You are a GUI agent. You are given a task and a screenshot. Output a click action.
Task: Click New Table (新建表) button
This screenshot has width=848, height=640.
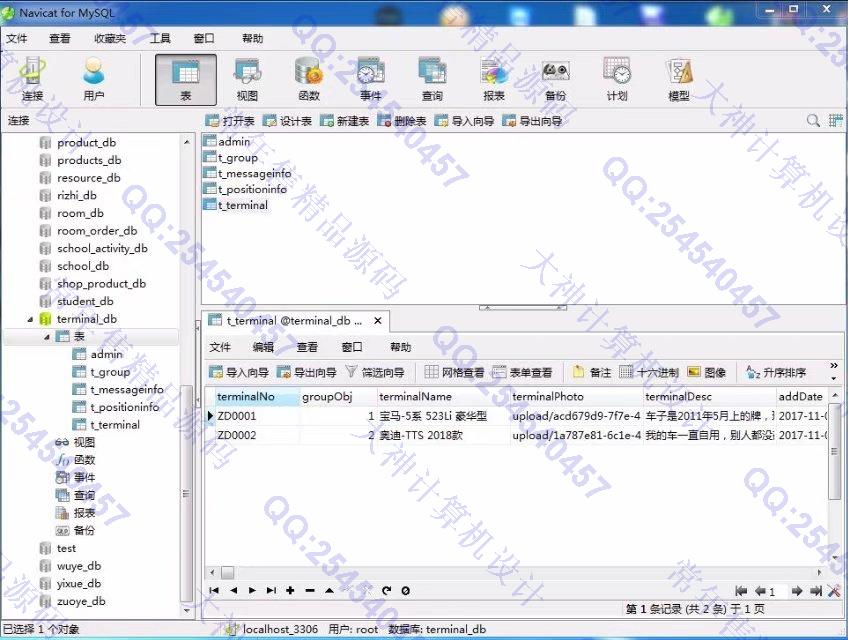click(x=344, y=121)
